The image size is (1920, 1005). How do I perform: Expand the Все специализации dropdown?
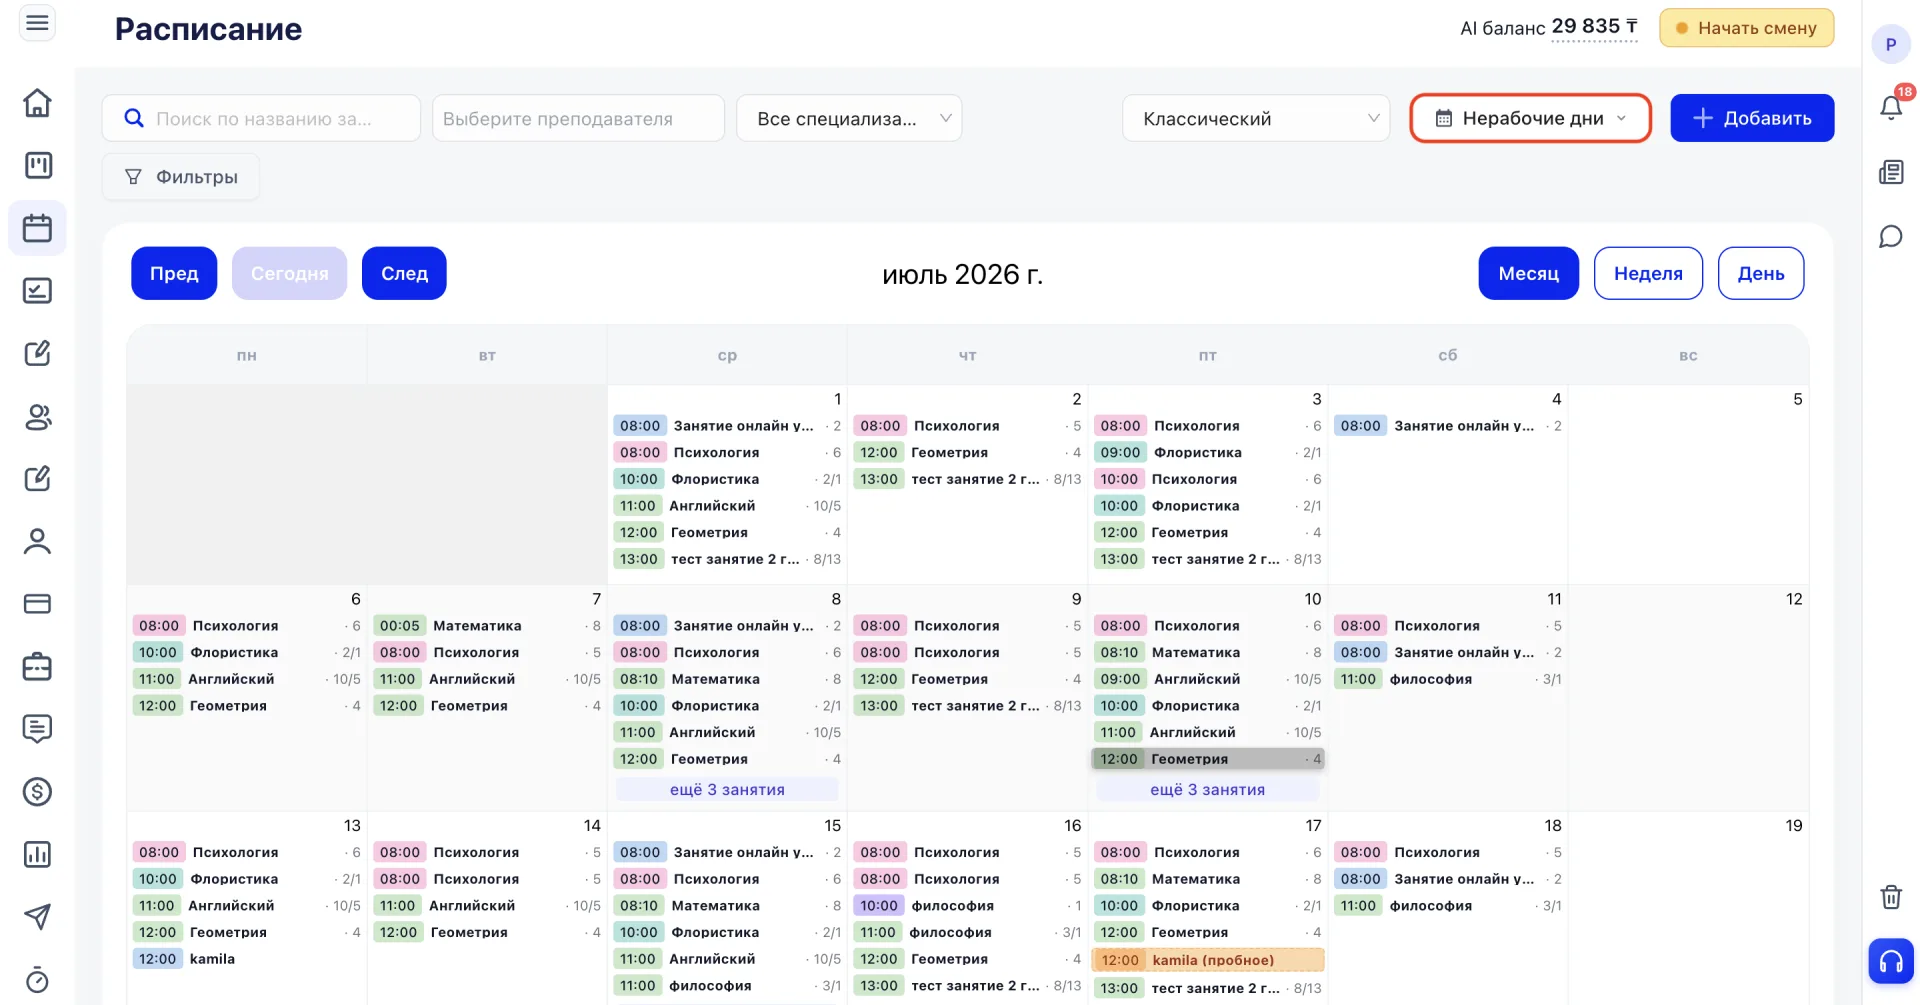click(x=849, y=118)
